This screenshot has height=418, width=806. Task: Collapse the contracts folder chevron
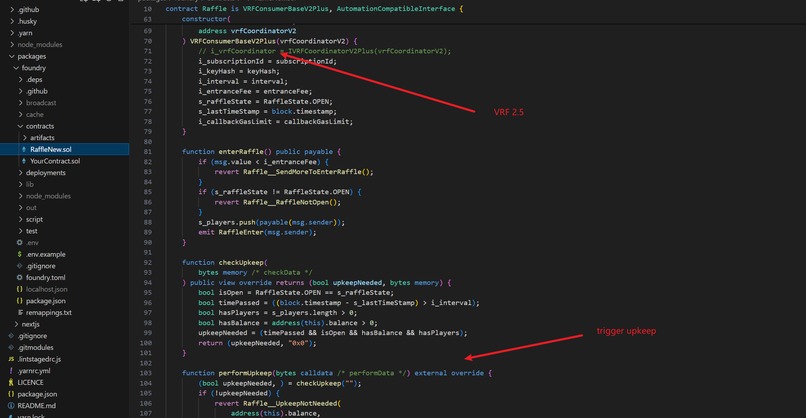tap(20, 126)
